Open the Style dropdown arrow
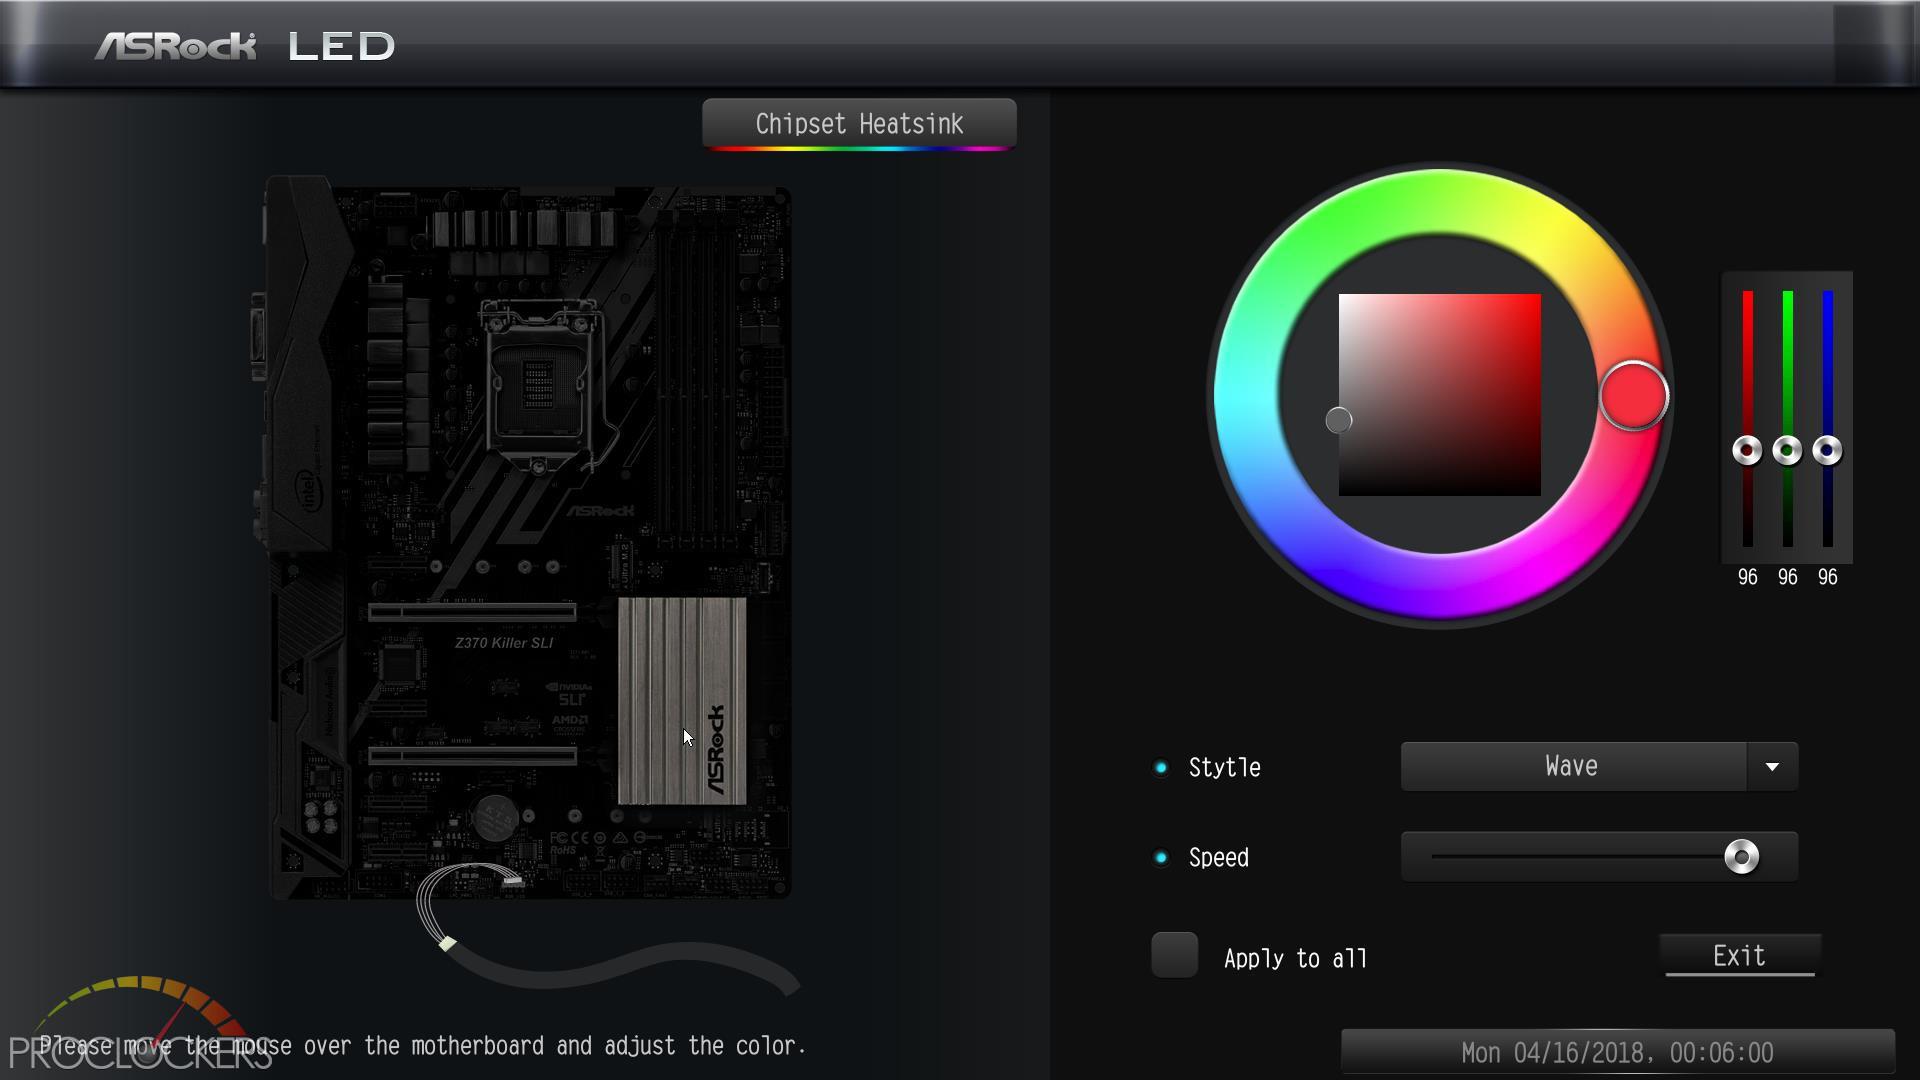This screenshot has width=1920, height=1080. click(x=1772, y=767)
